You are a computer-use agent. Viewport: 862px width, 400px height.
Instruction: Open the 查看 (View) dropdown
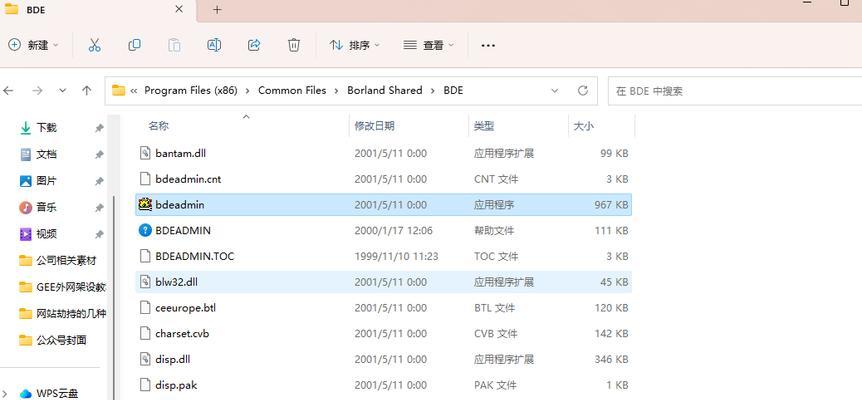pos(428,45)
